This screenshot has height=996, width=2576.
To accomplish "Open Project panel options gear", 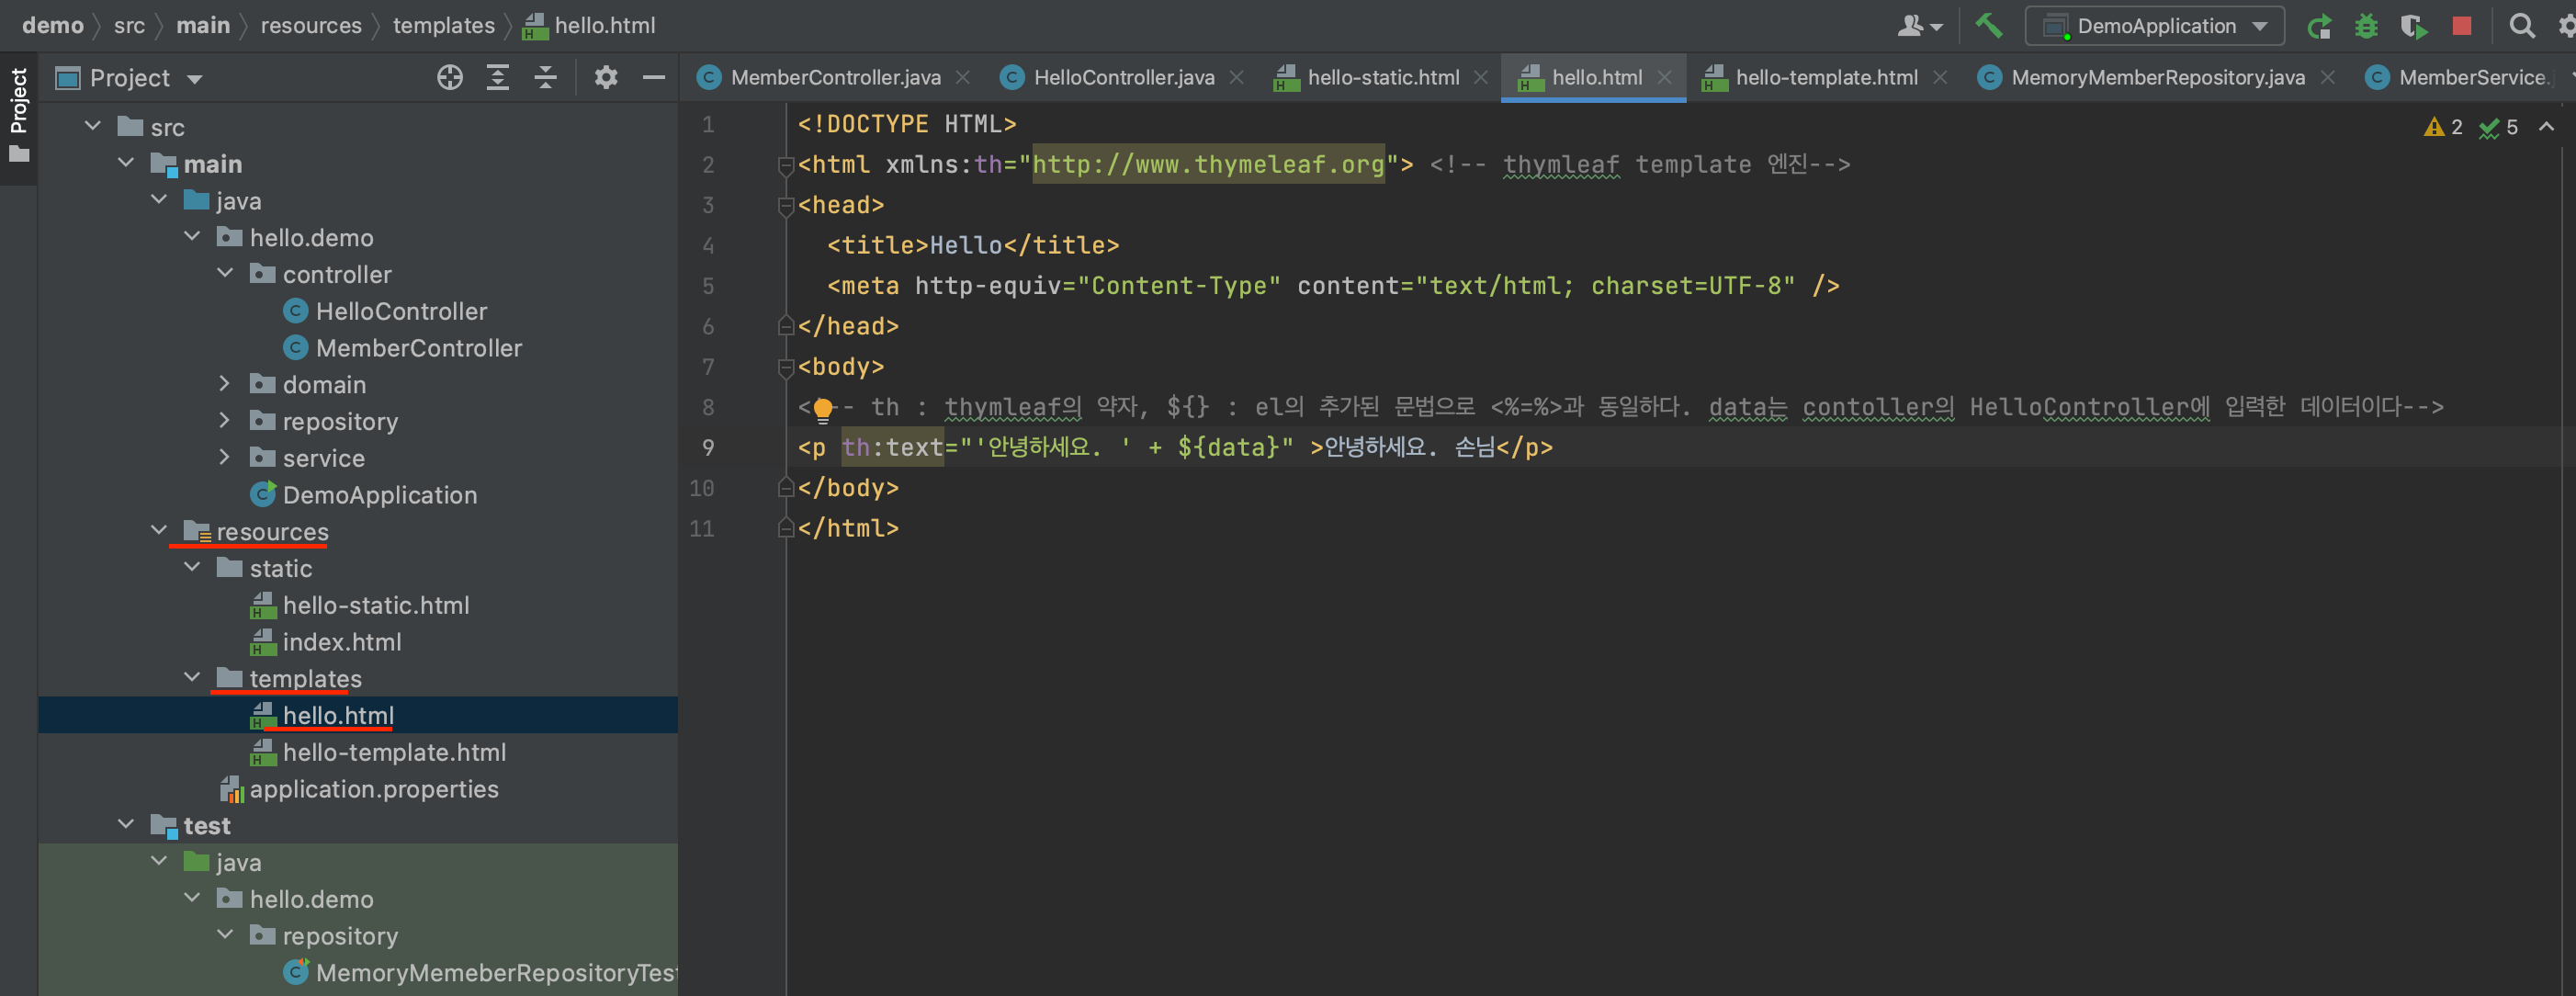I will click(x=605, y=78).
